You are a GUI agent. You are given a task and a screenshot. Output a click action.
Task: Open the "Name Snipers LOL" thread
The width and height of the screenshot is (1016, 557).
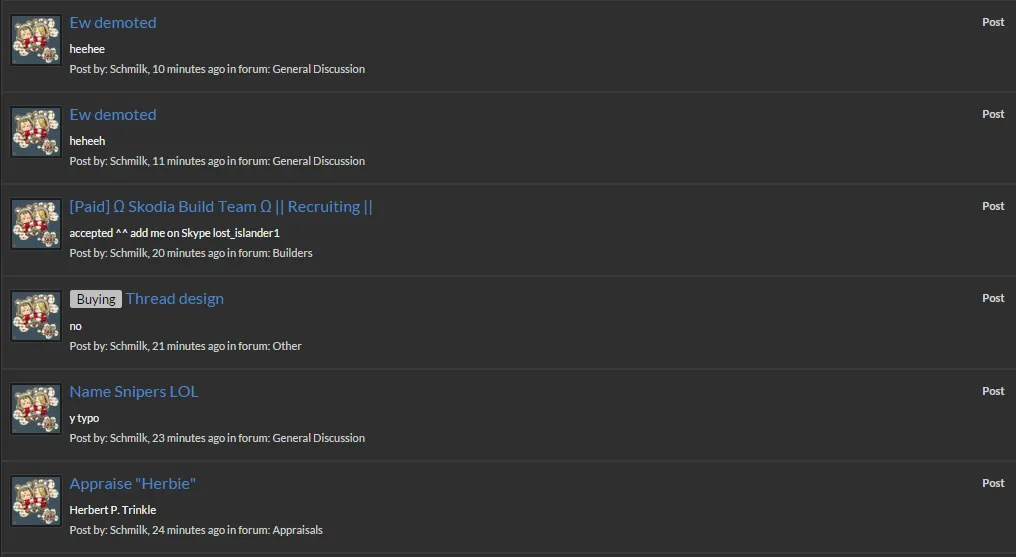pyautogui.click(x=134, y=392)
